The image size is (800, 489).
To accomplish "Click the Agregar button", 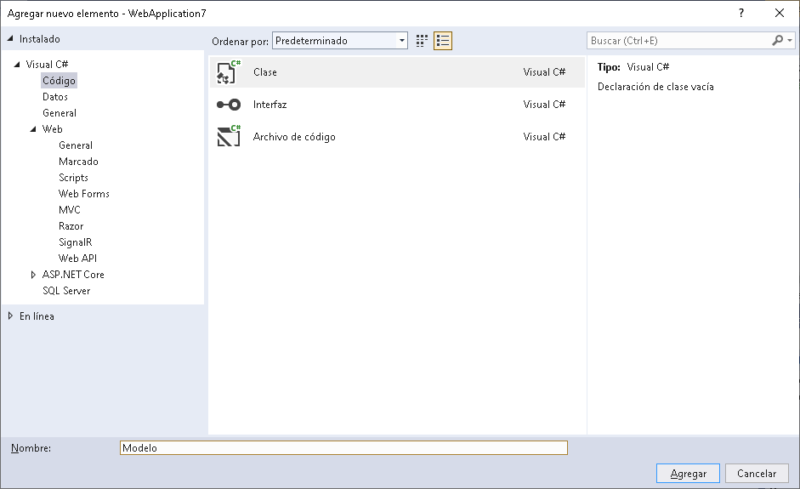I will coord(688,473).
